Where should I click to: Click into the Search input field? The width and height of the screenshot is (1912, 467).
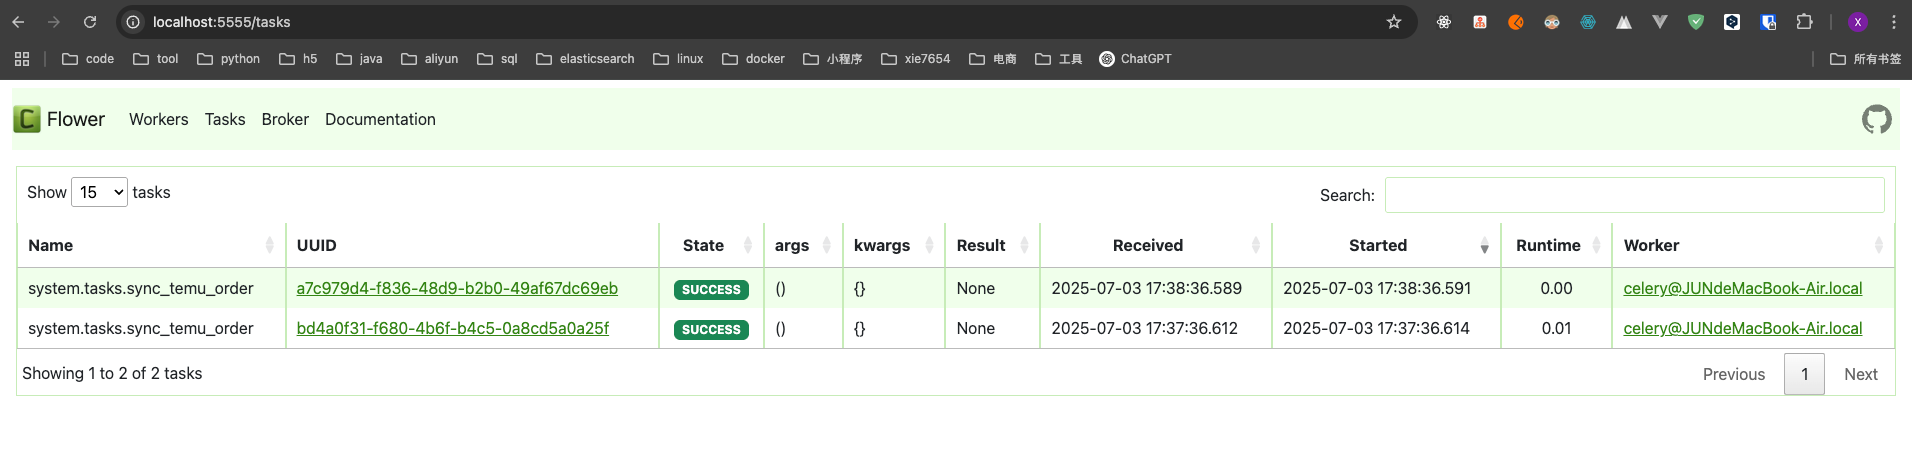pyautogui.click(x=1634, y=195)
